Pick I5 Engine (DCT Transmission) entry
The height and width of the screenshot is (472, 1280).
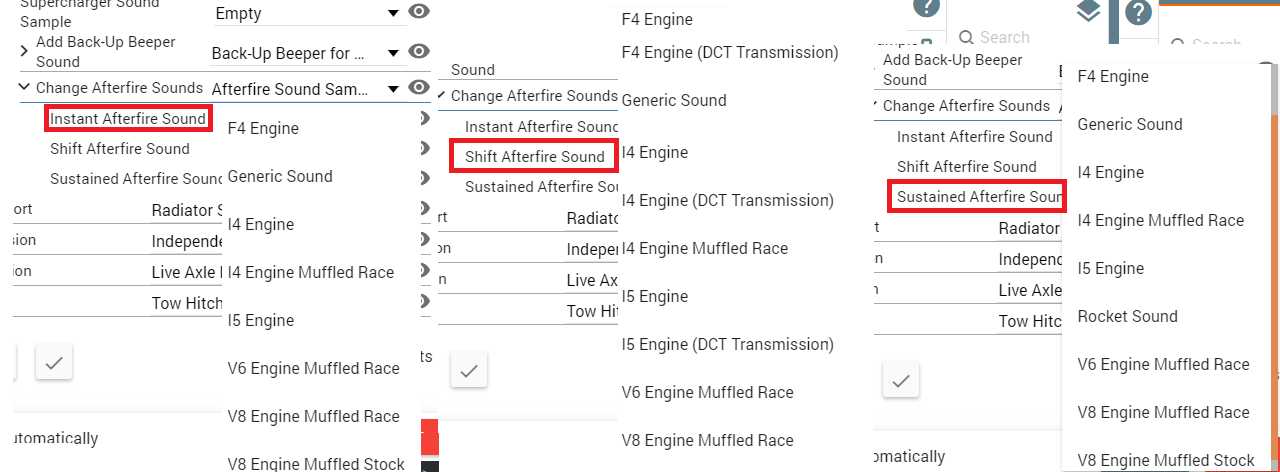(x=727, y=344)
